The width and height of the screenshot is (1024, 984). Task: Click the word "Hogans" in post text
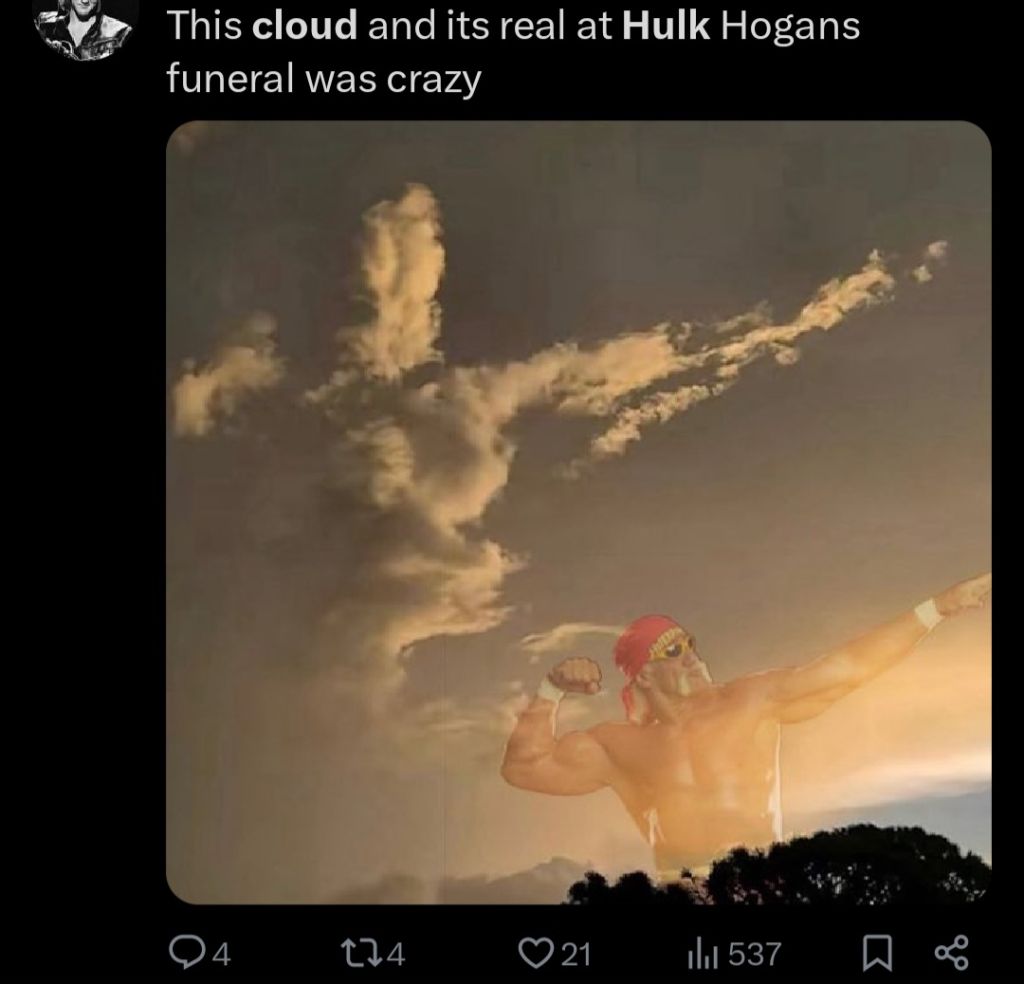[790, 27]
